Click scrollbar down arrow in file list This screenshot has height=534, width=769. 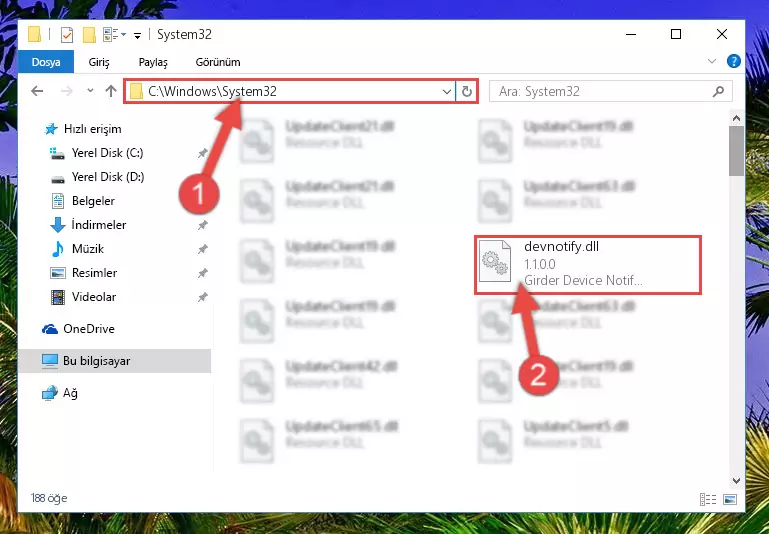736,481
